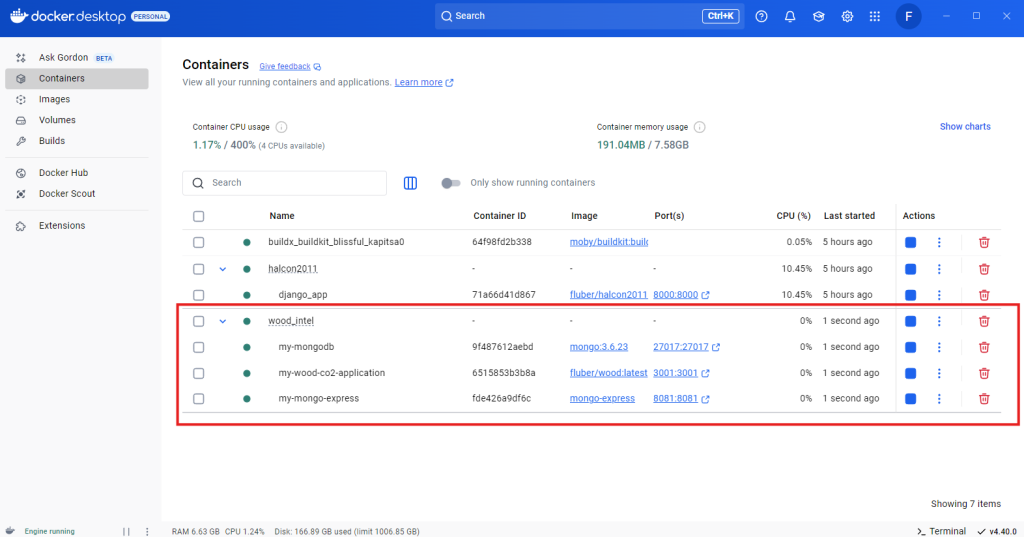Check the my-mongodb row checkbox
Image resolution: width=1024 pixels, height=537 pixels.
199,348
